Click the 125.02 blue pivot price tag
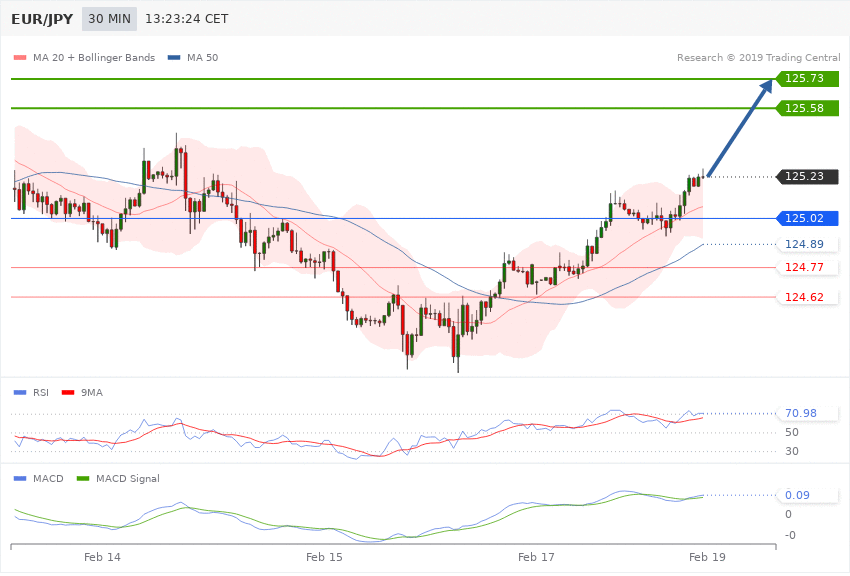850x576 pixels. tap(808, 218)
